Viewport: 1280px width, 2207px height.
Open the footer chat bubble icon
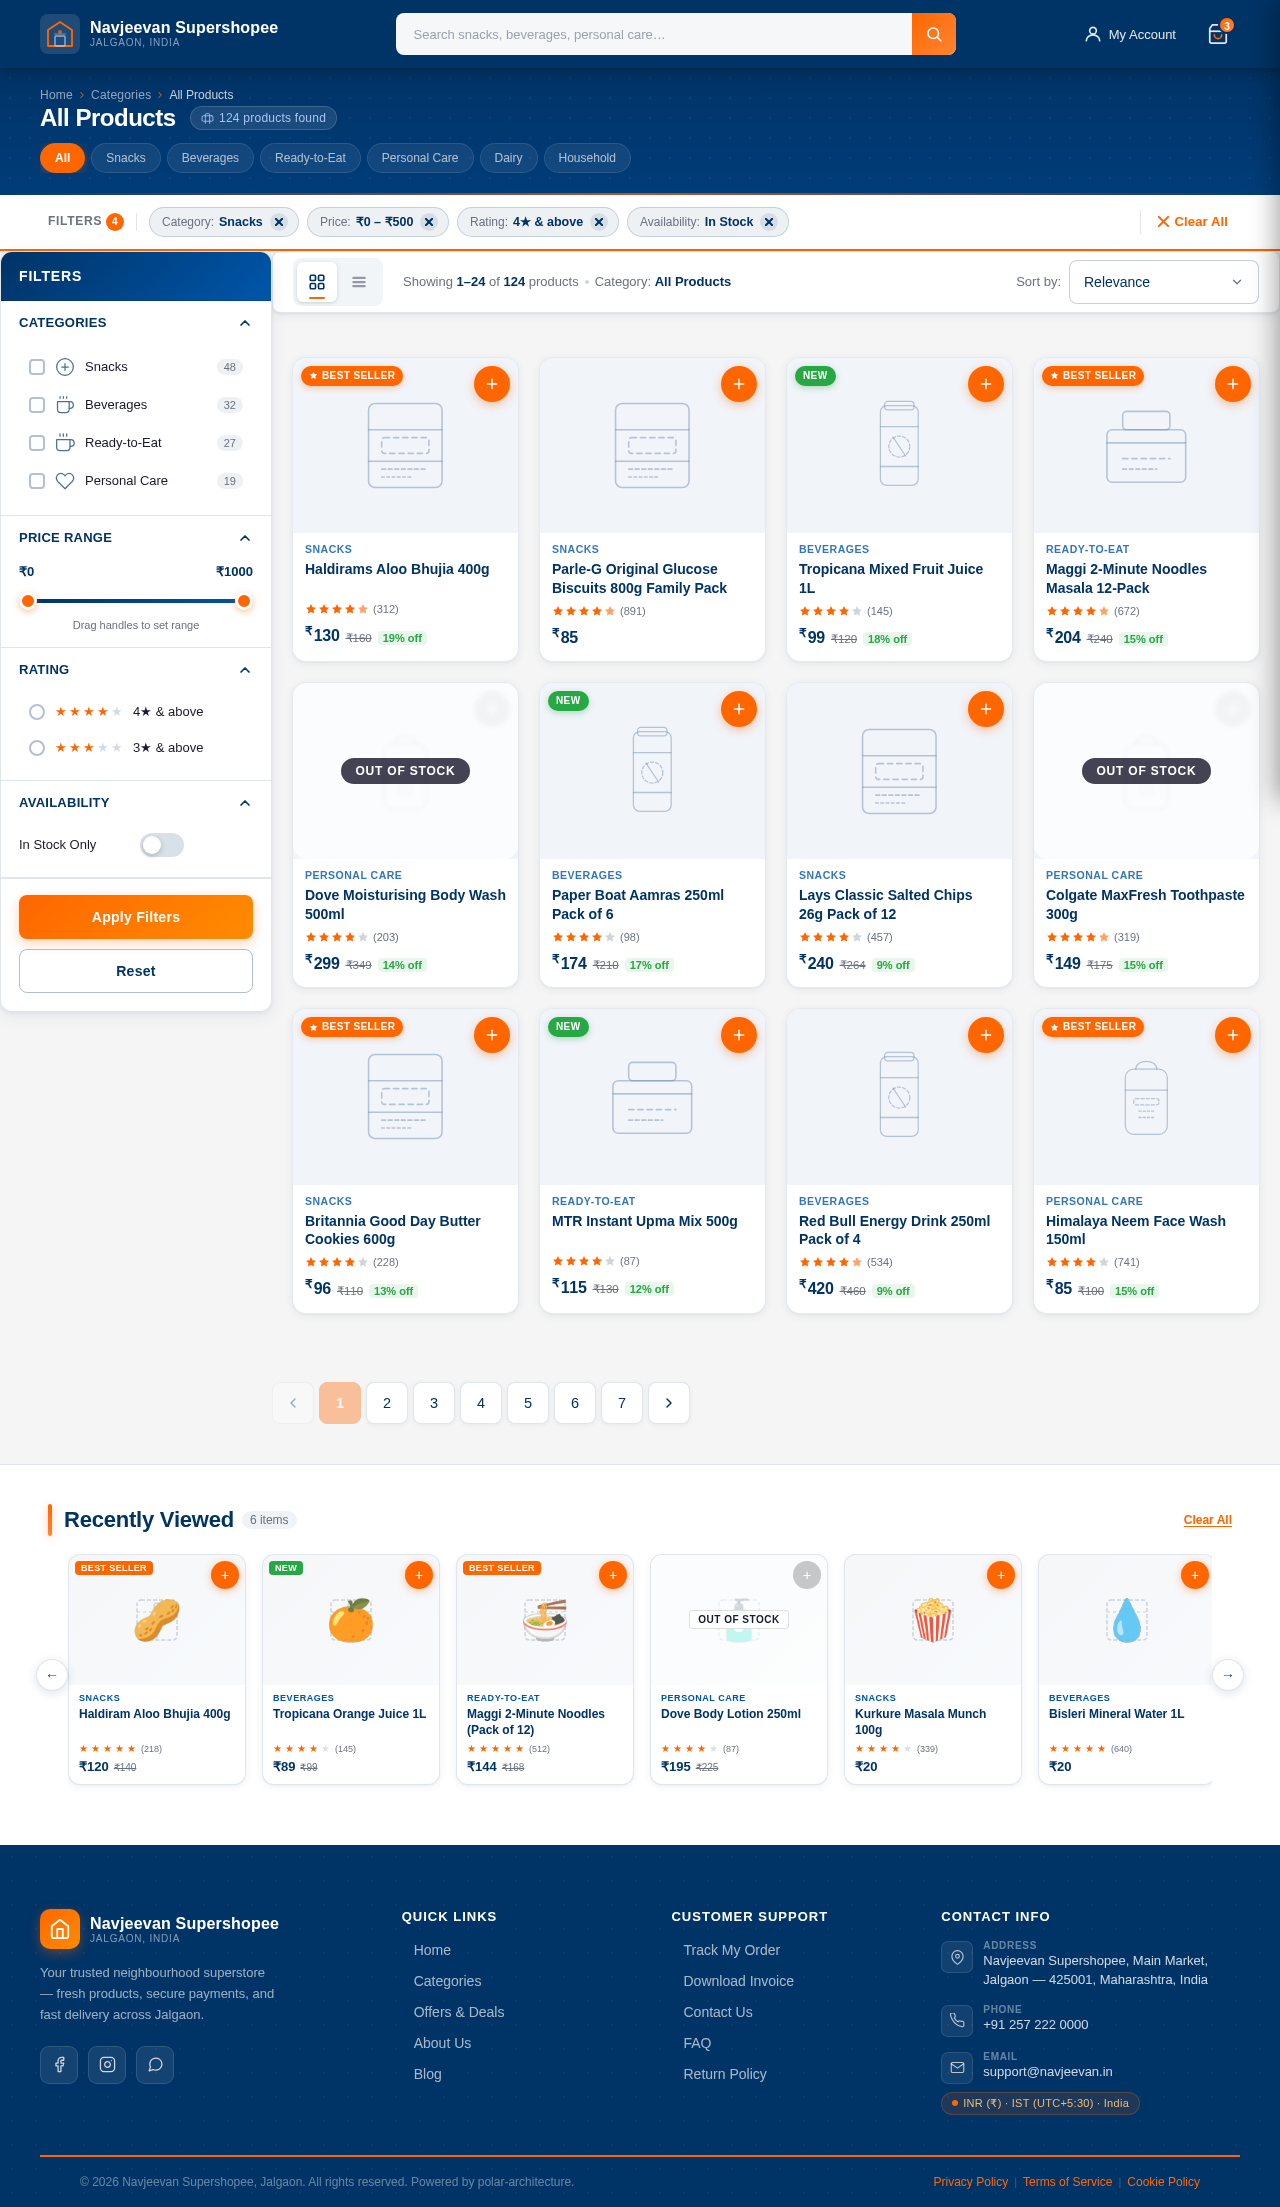155,2064
